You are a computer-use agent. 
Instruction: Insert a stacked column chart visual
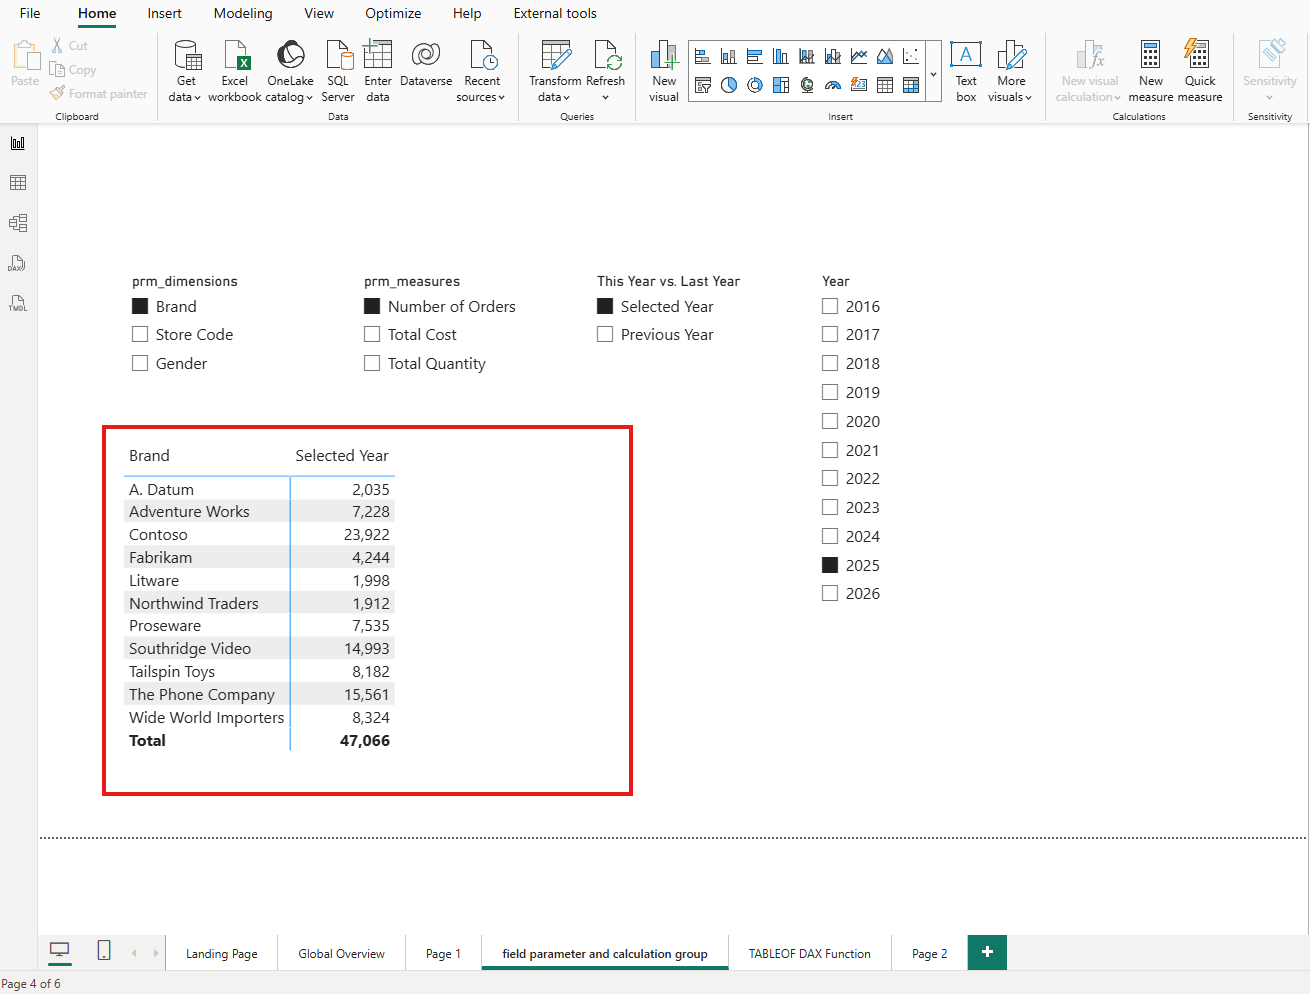729,56
